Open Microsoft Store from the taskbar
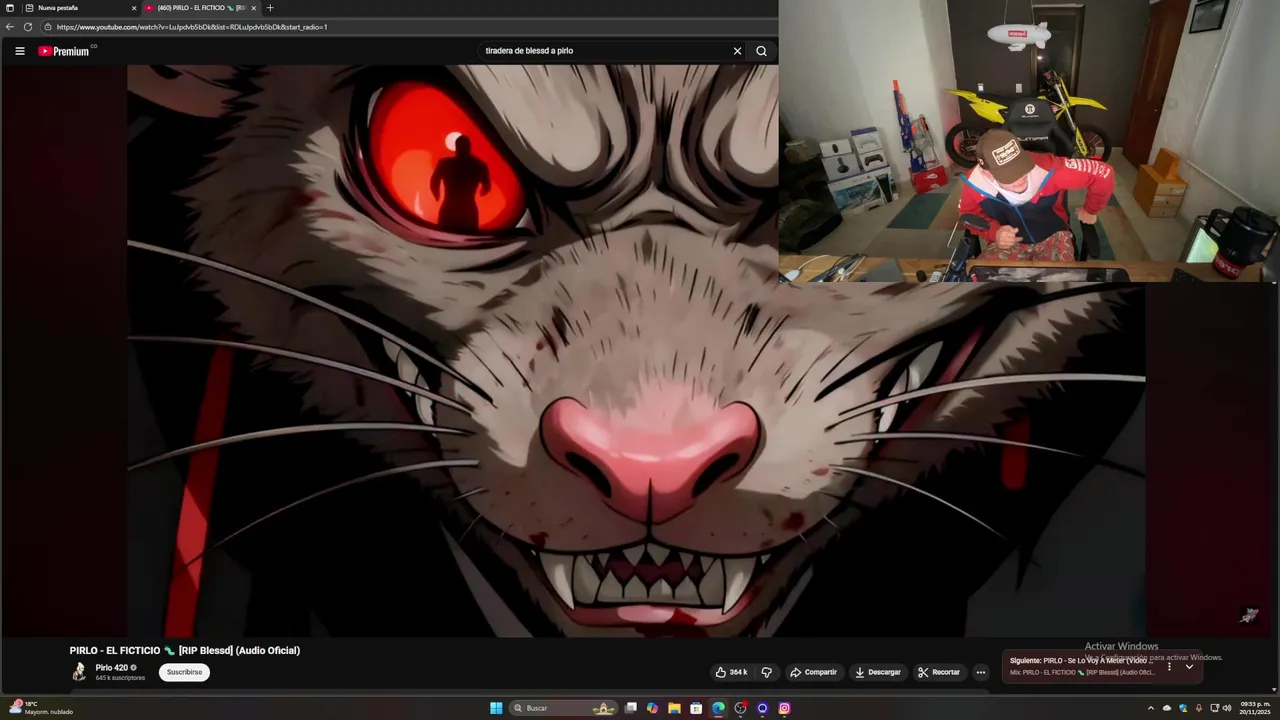The width and height of the screenshot is (1280, 720). pos(696,708)
